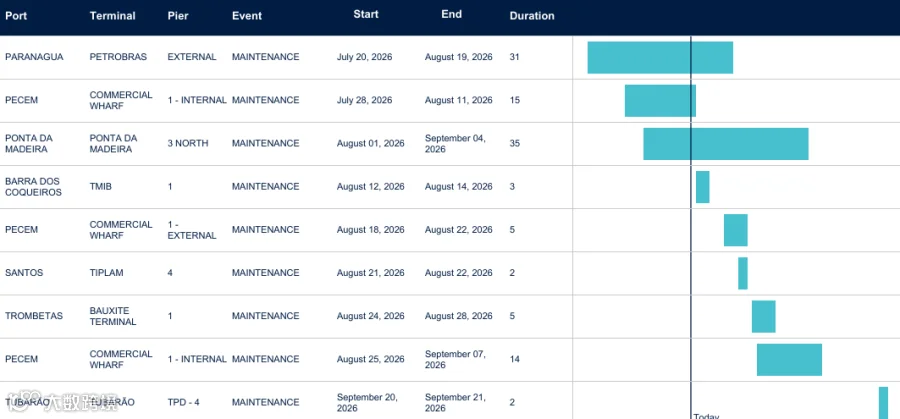Select the PARANAGUA port cell

(x=34, y=57)
